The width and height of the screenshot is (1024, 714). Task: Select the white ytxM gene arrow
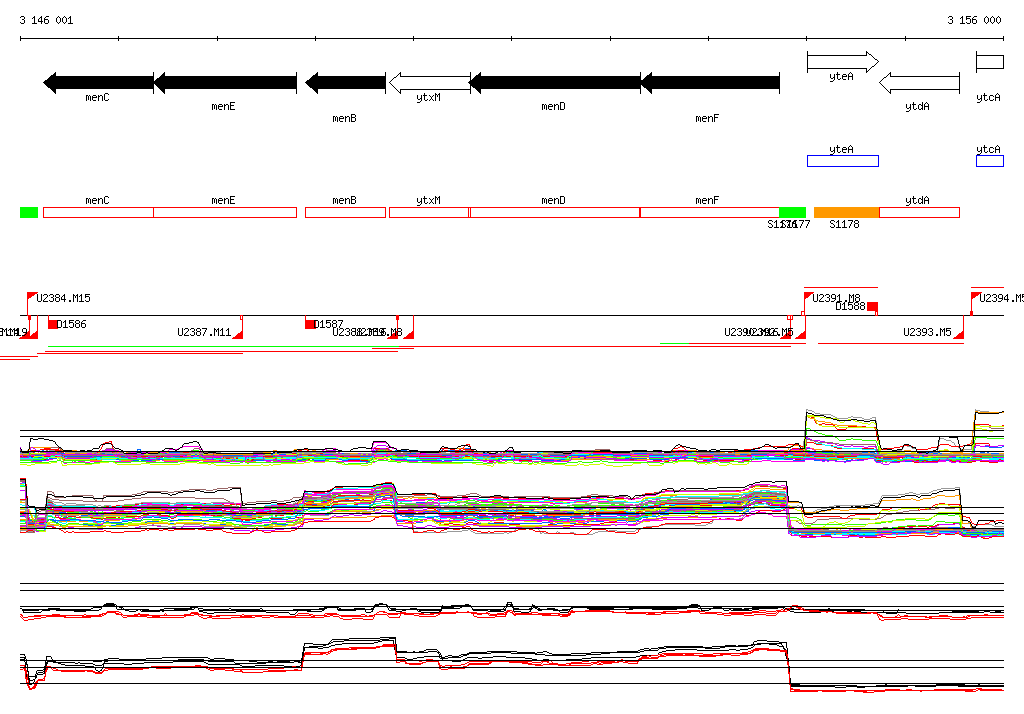click(x=429, y=83)
